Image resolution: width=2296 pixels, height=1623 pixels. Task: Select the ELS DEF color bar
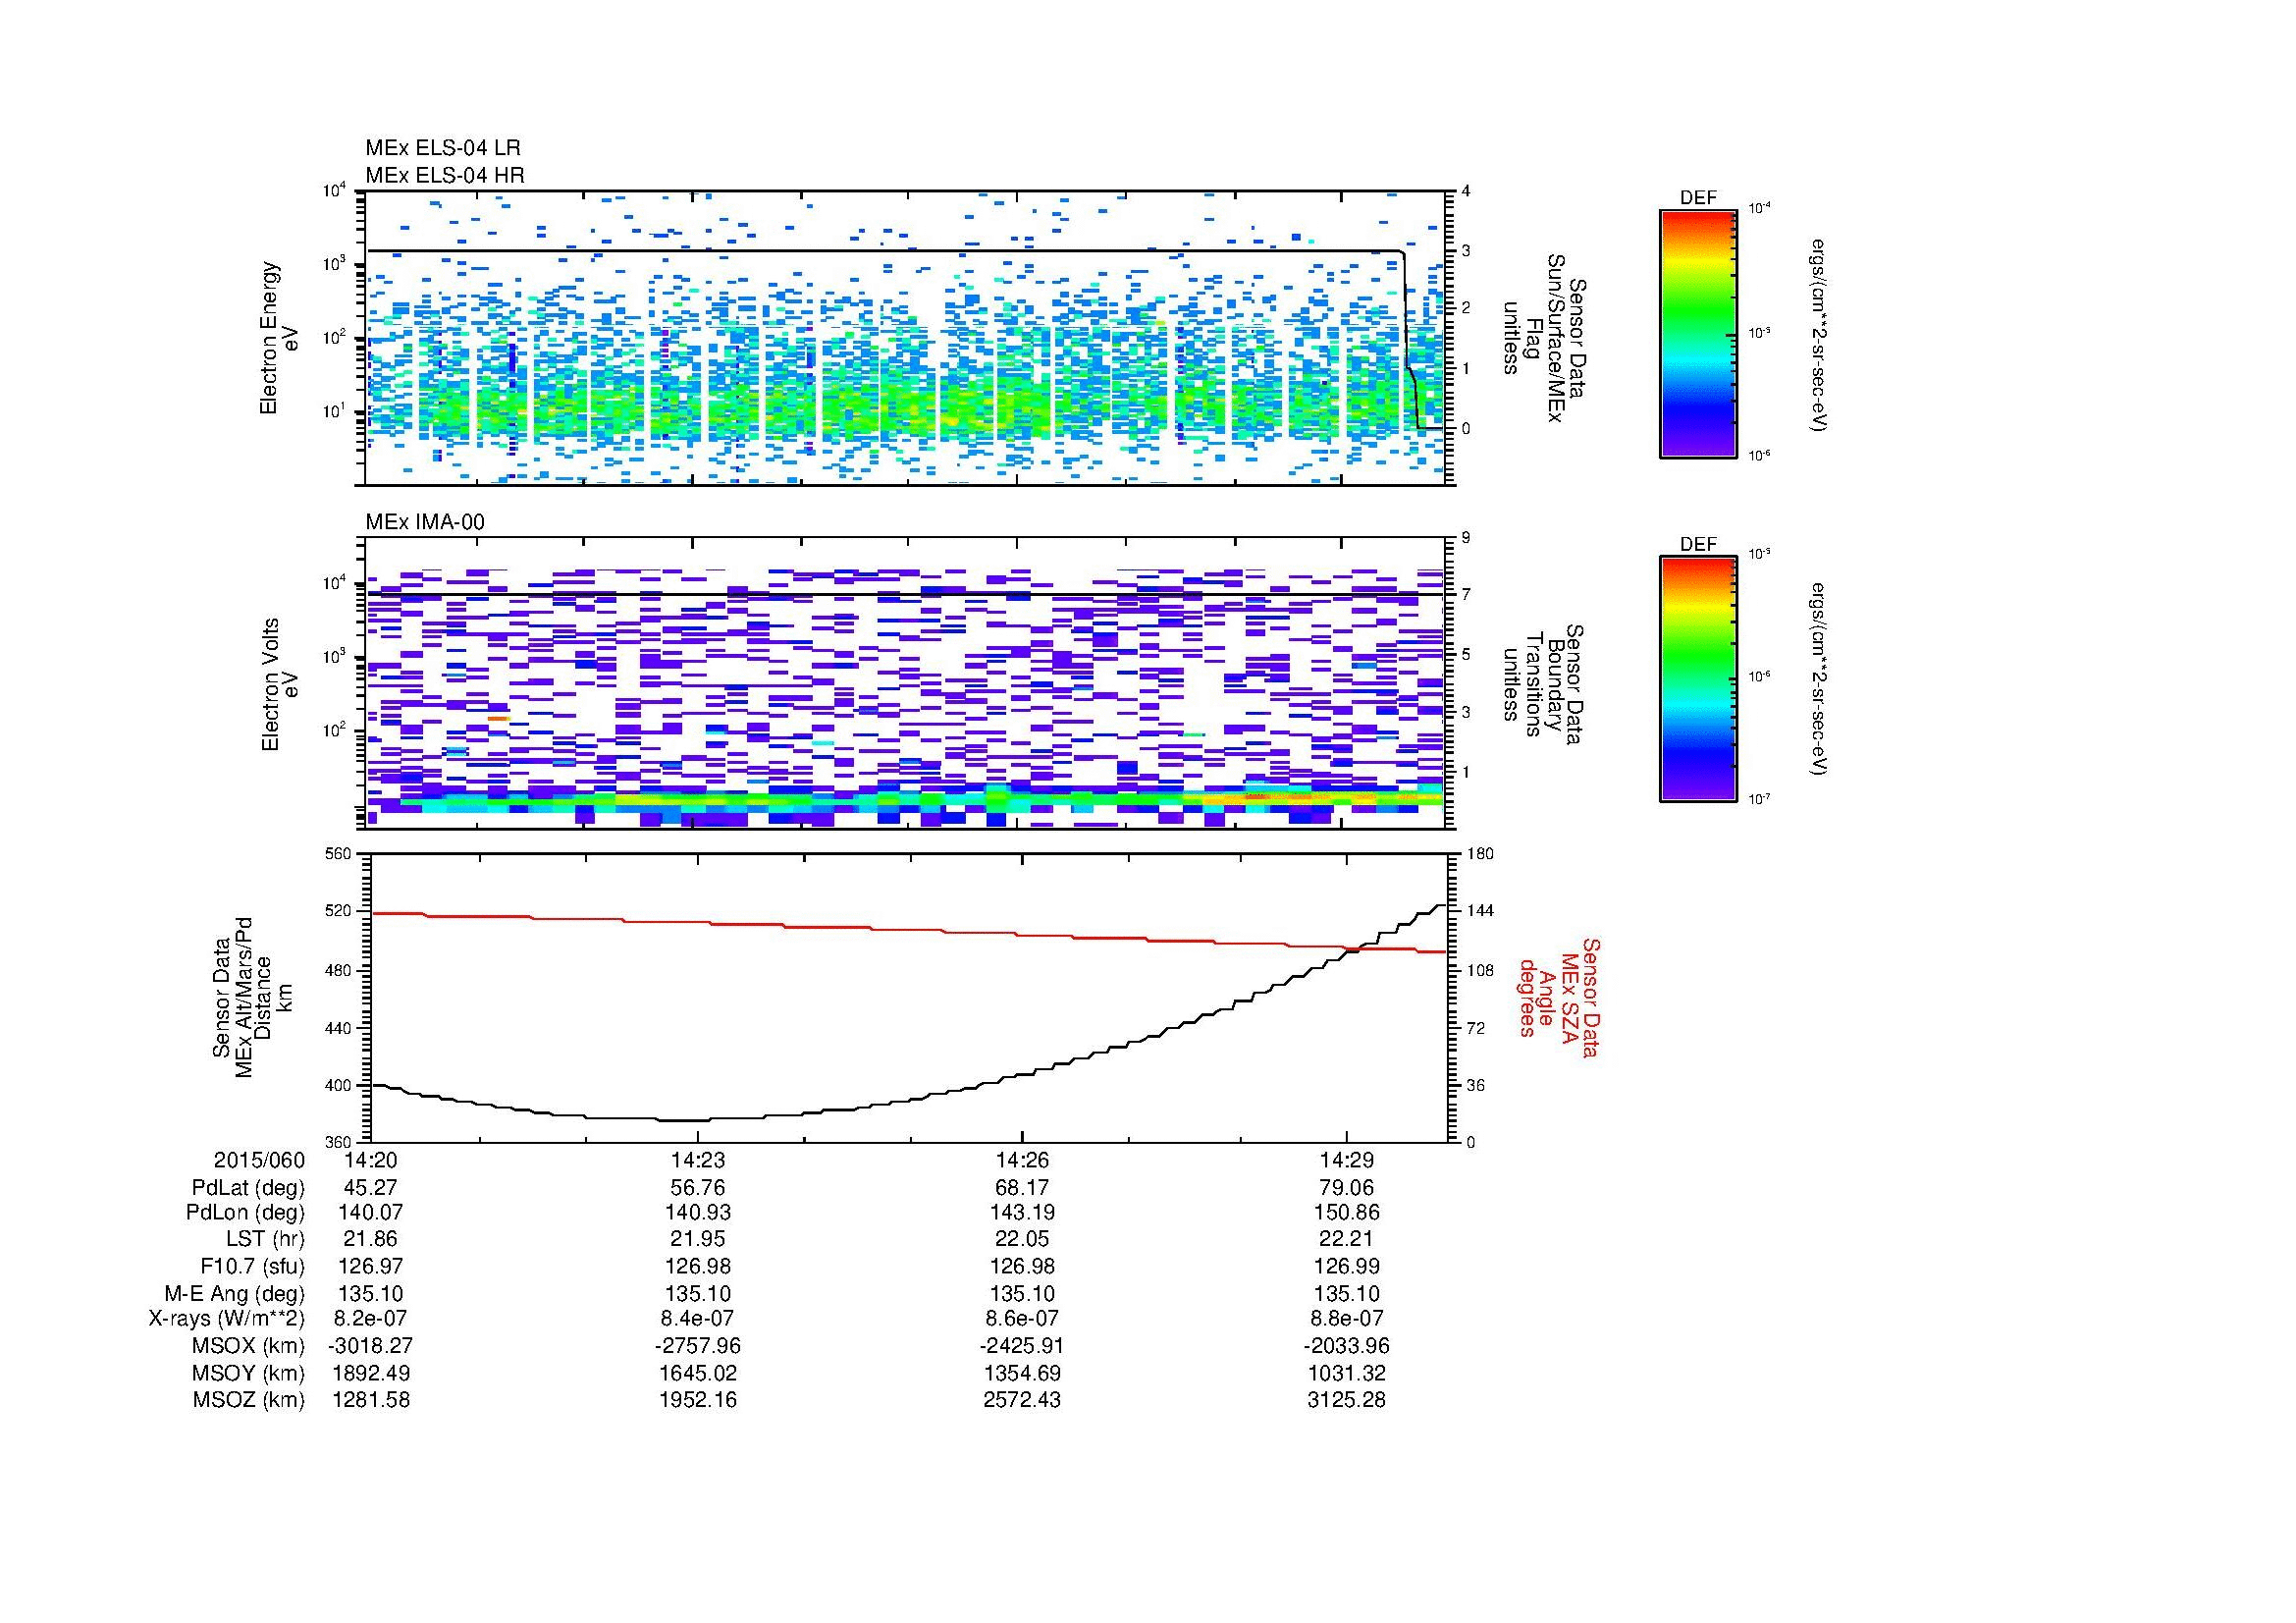(x=1698, y=333)
